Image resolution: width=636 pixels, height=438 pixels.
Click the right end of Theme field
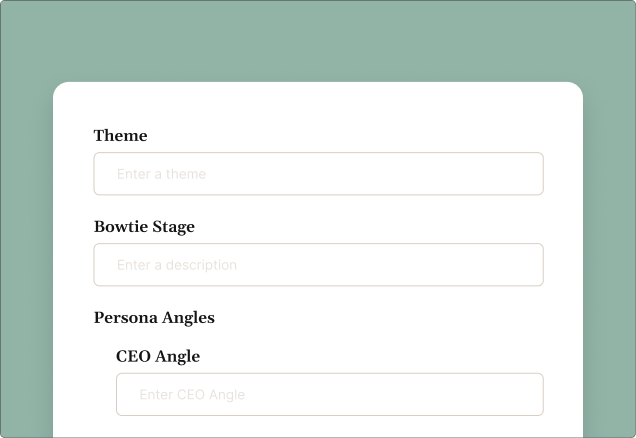tap(525, 174)
